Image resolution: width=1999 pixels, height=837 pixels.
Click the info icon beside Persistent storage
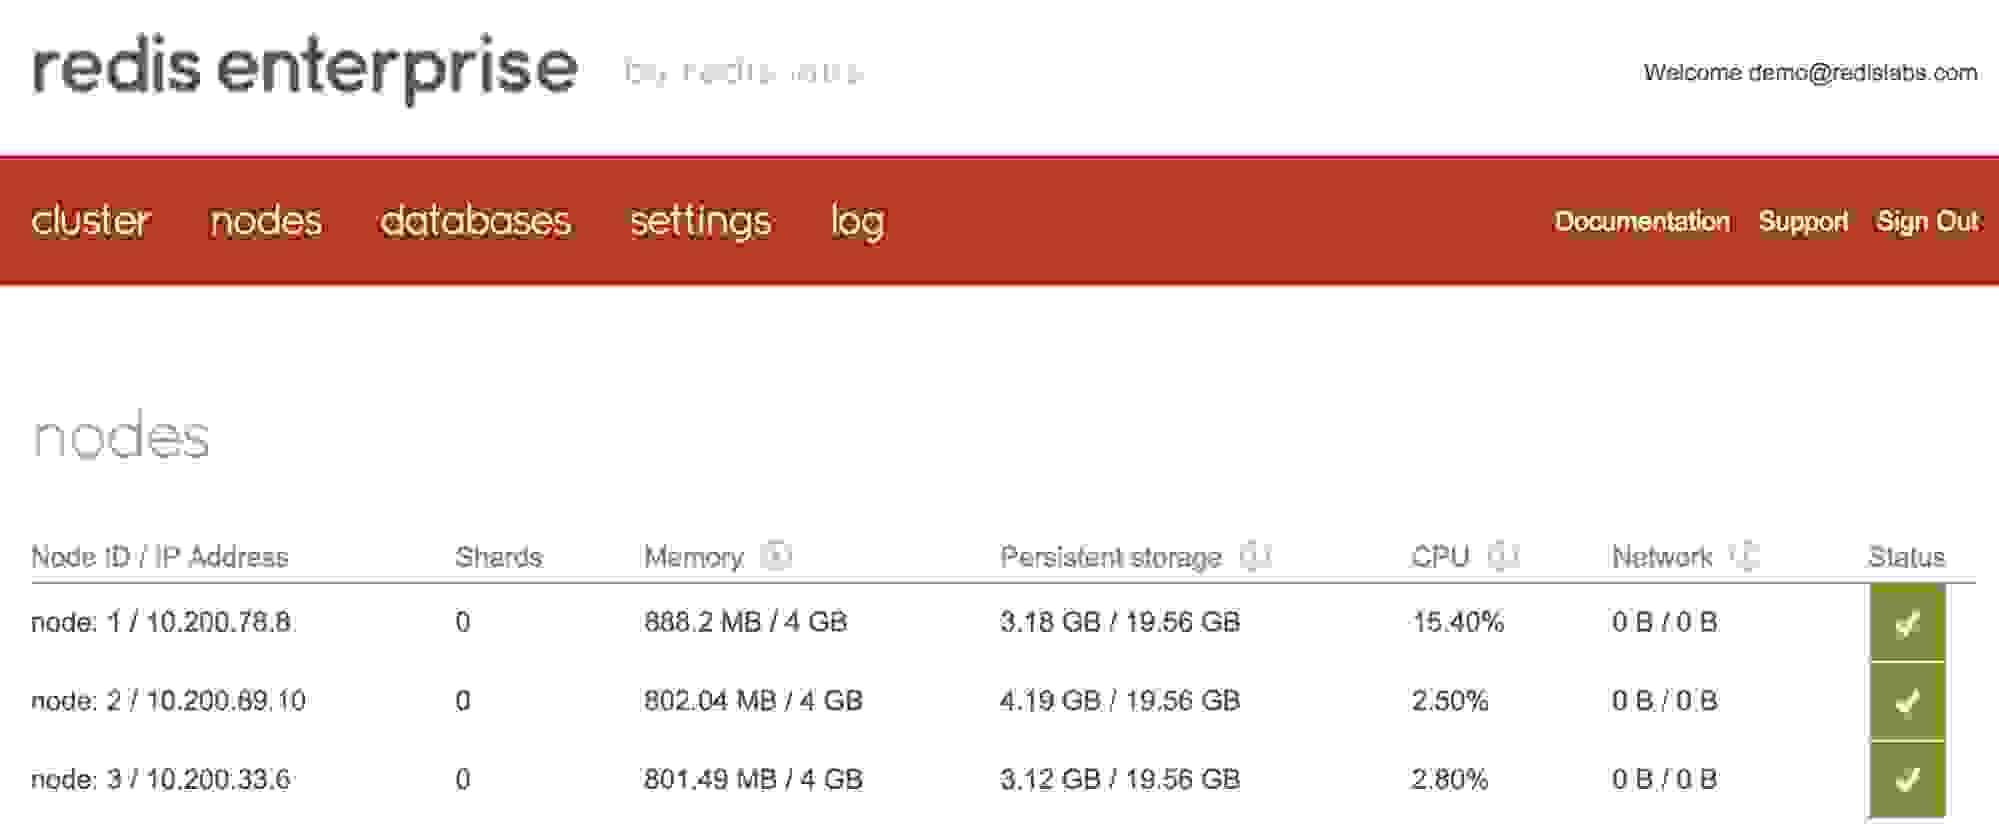(1255, 555)
